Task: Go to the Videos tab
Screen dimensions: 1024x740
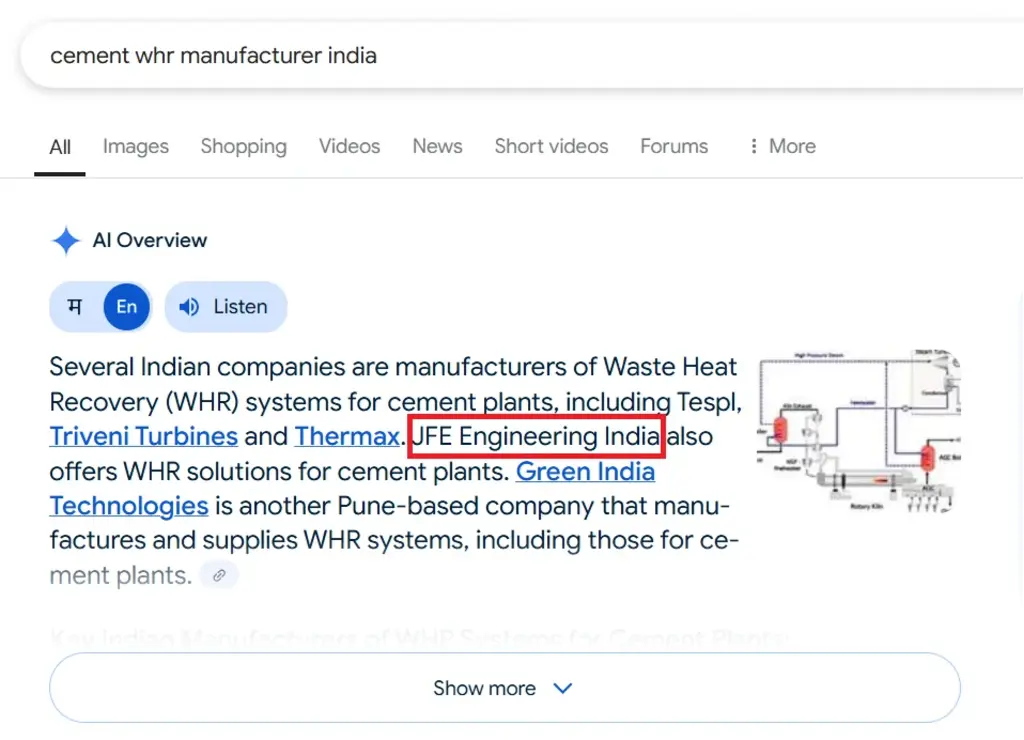Action: click(x=349, y=146)
